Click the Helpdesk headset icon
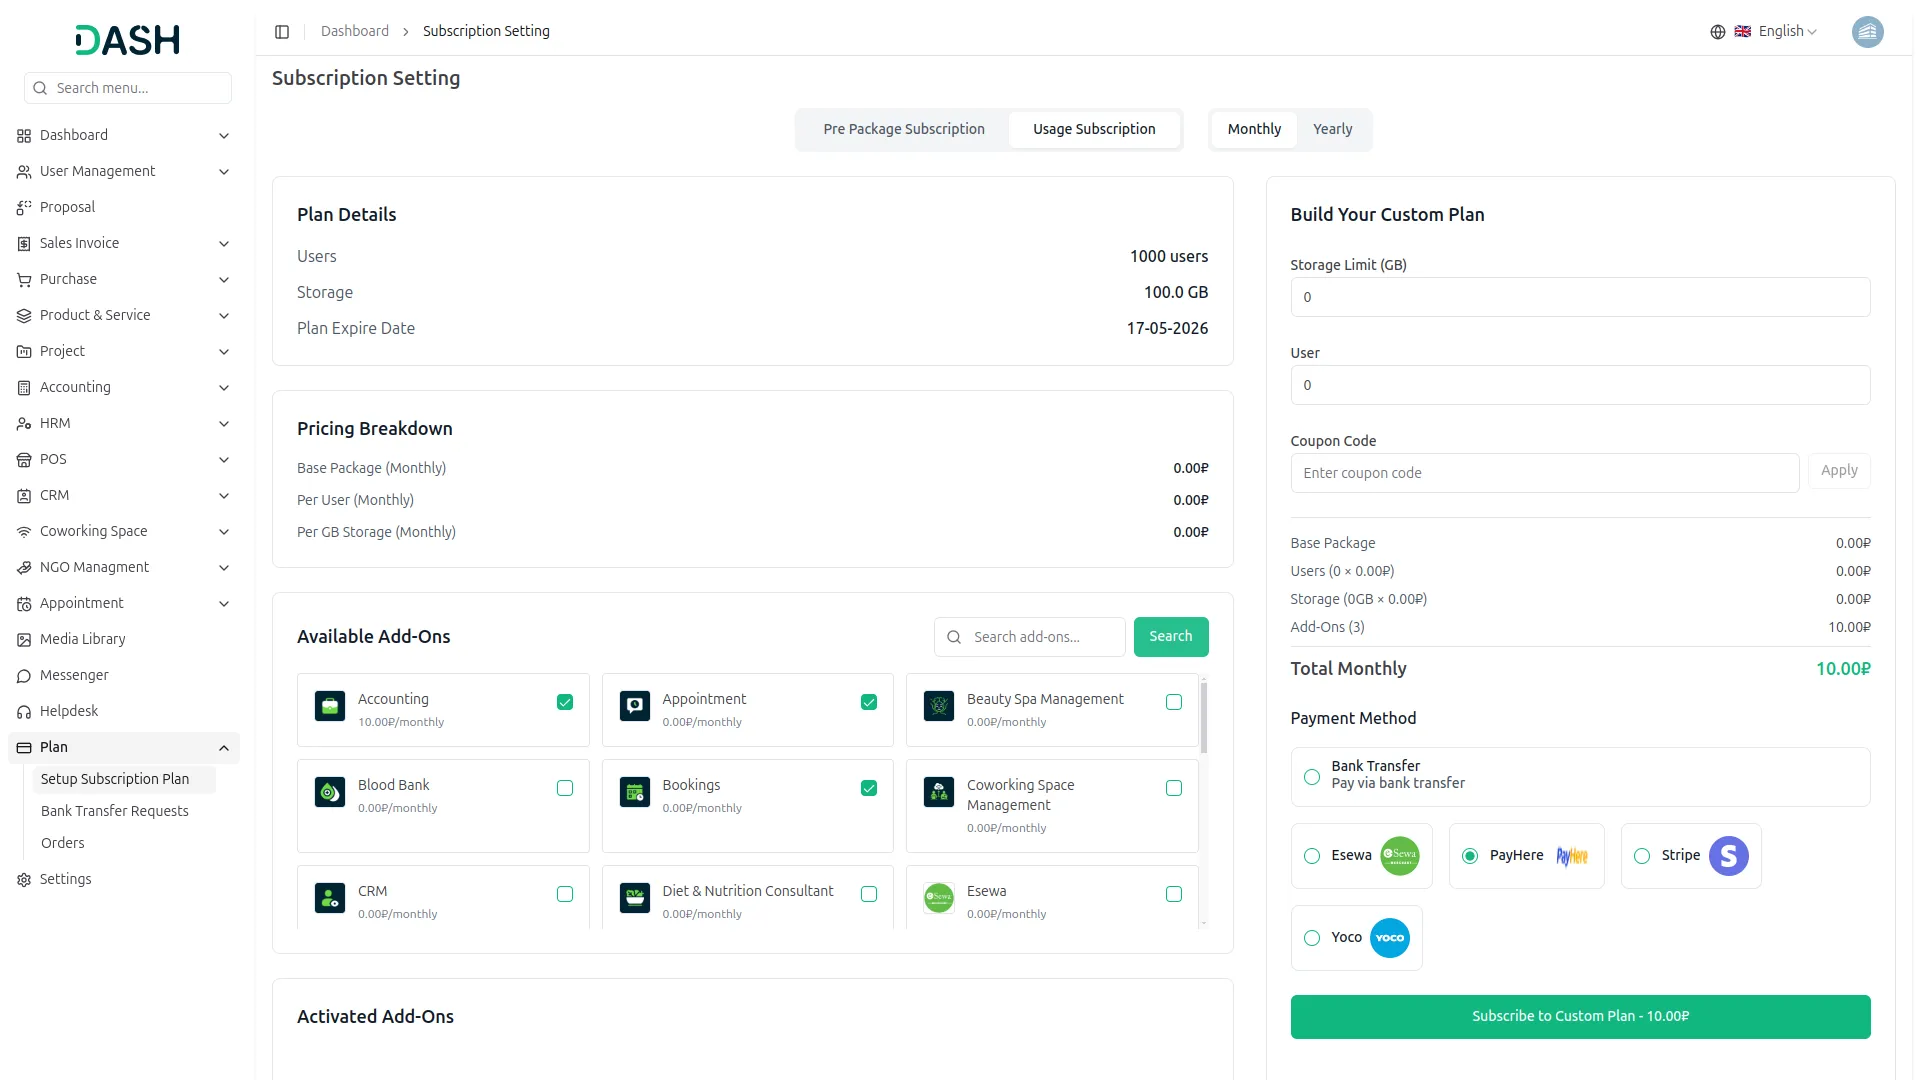The image size is (1920, 1080). (24, 712)
